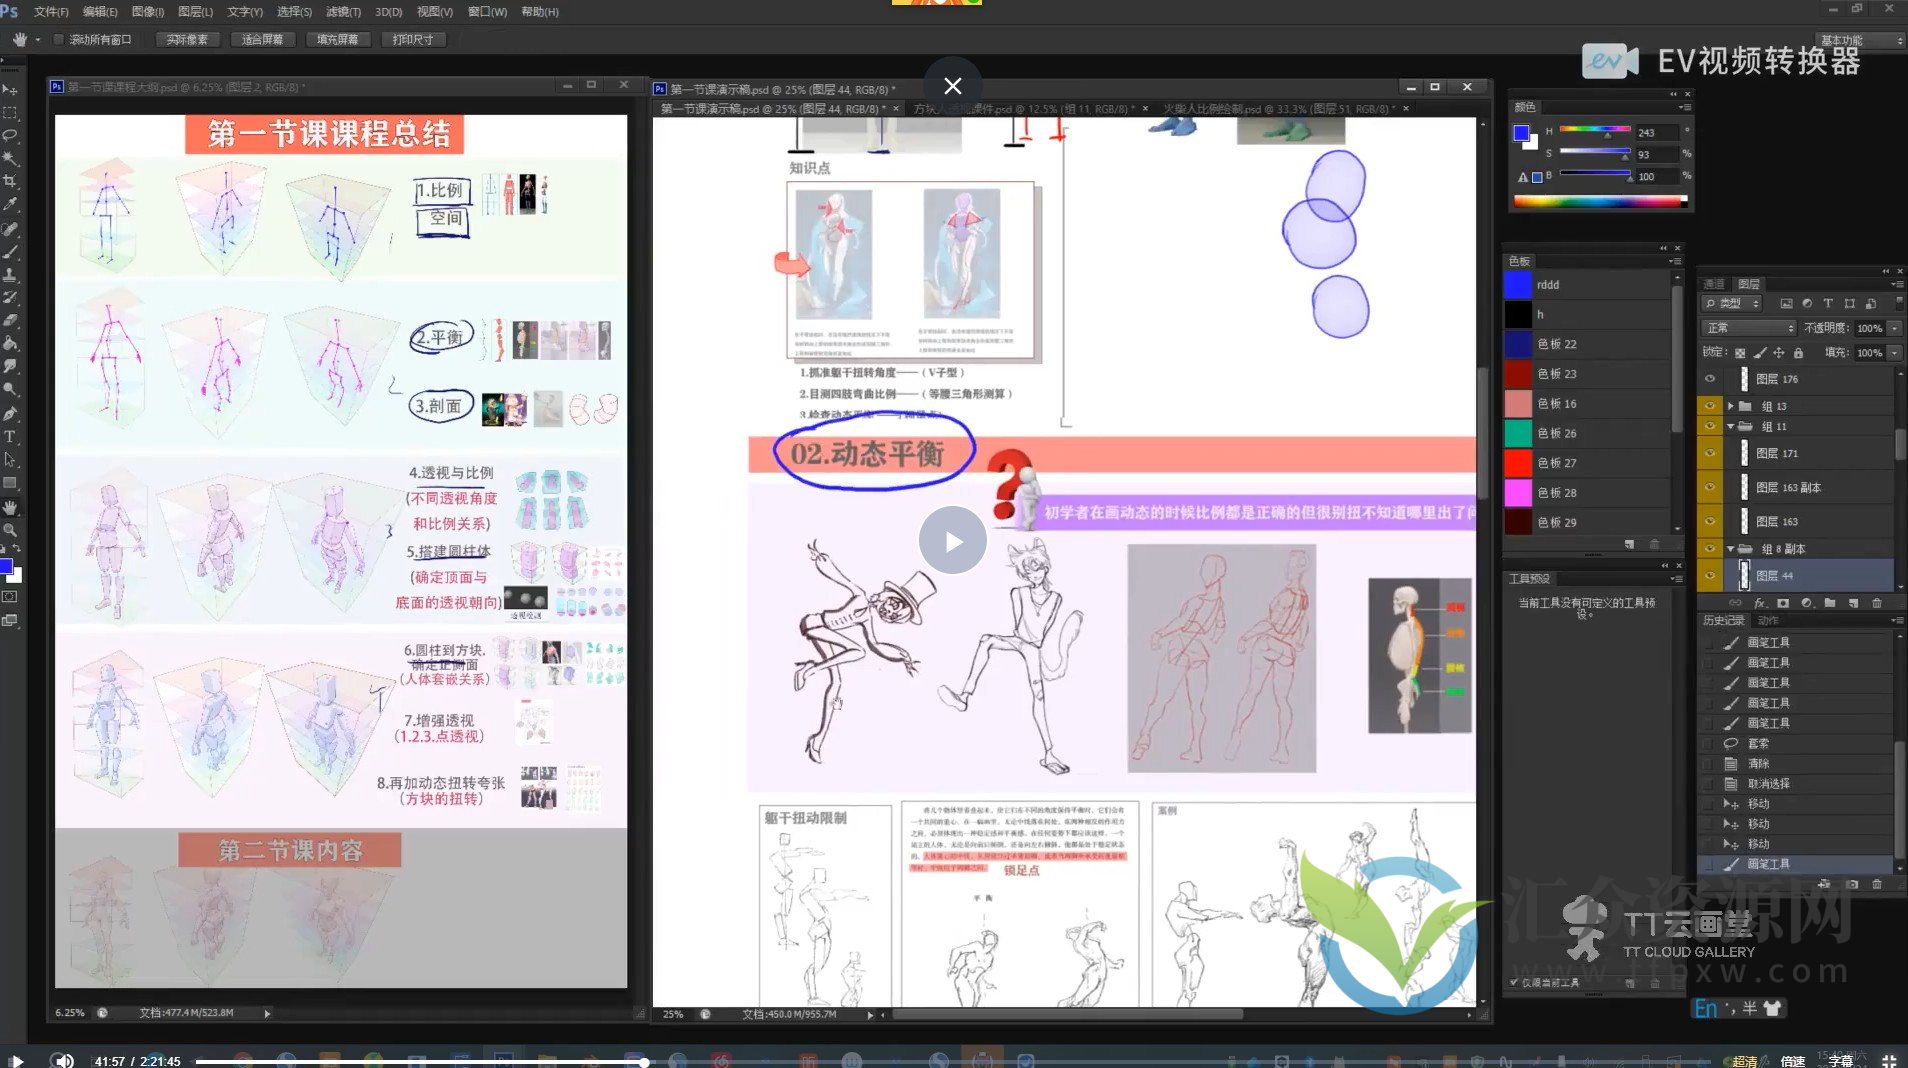Select the 色板 27 red swatch
This screenshot has height=1068, width=1908.
click(1518, 463)
